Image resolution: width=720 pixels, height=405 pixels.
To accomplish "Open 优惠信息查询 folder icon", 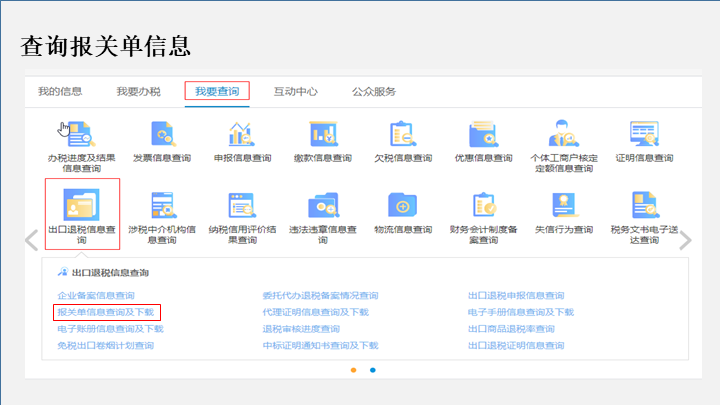I will click(x=483, y=134).
